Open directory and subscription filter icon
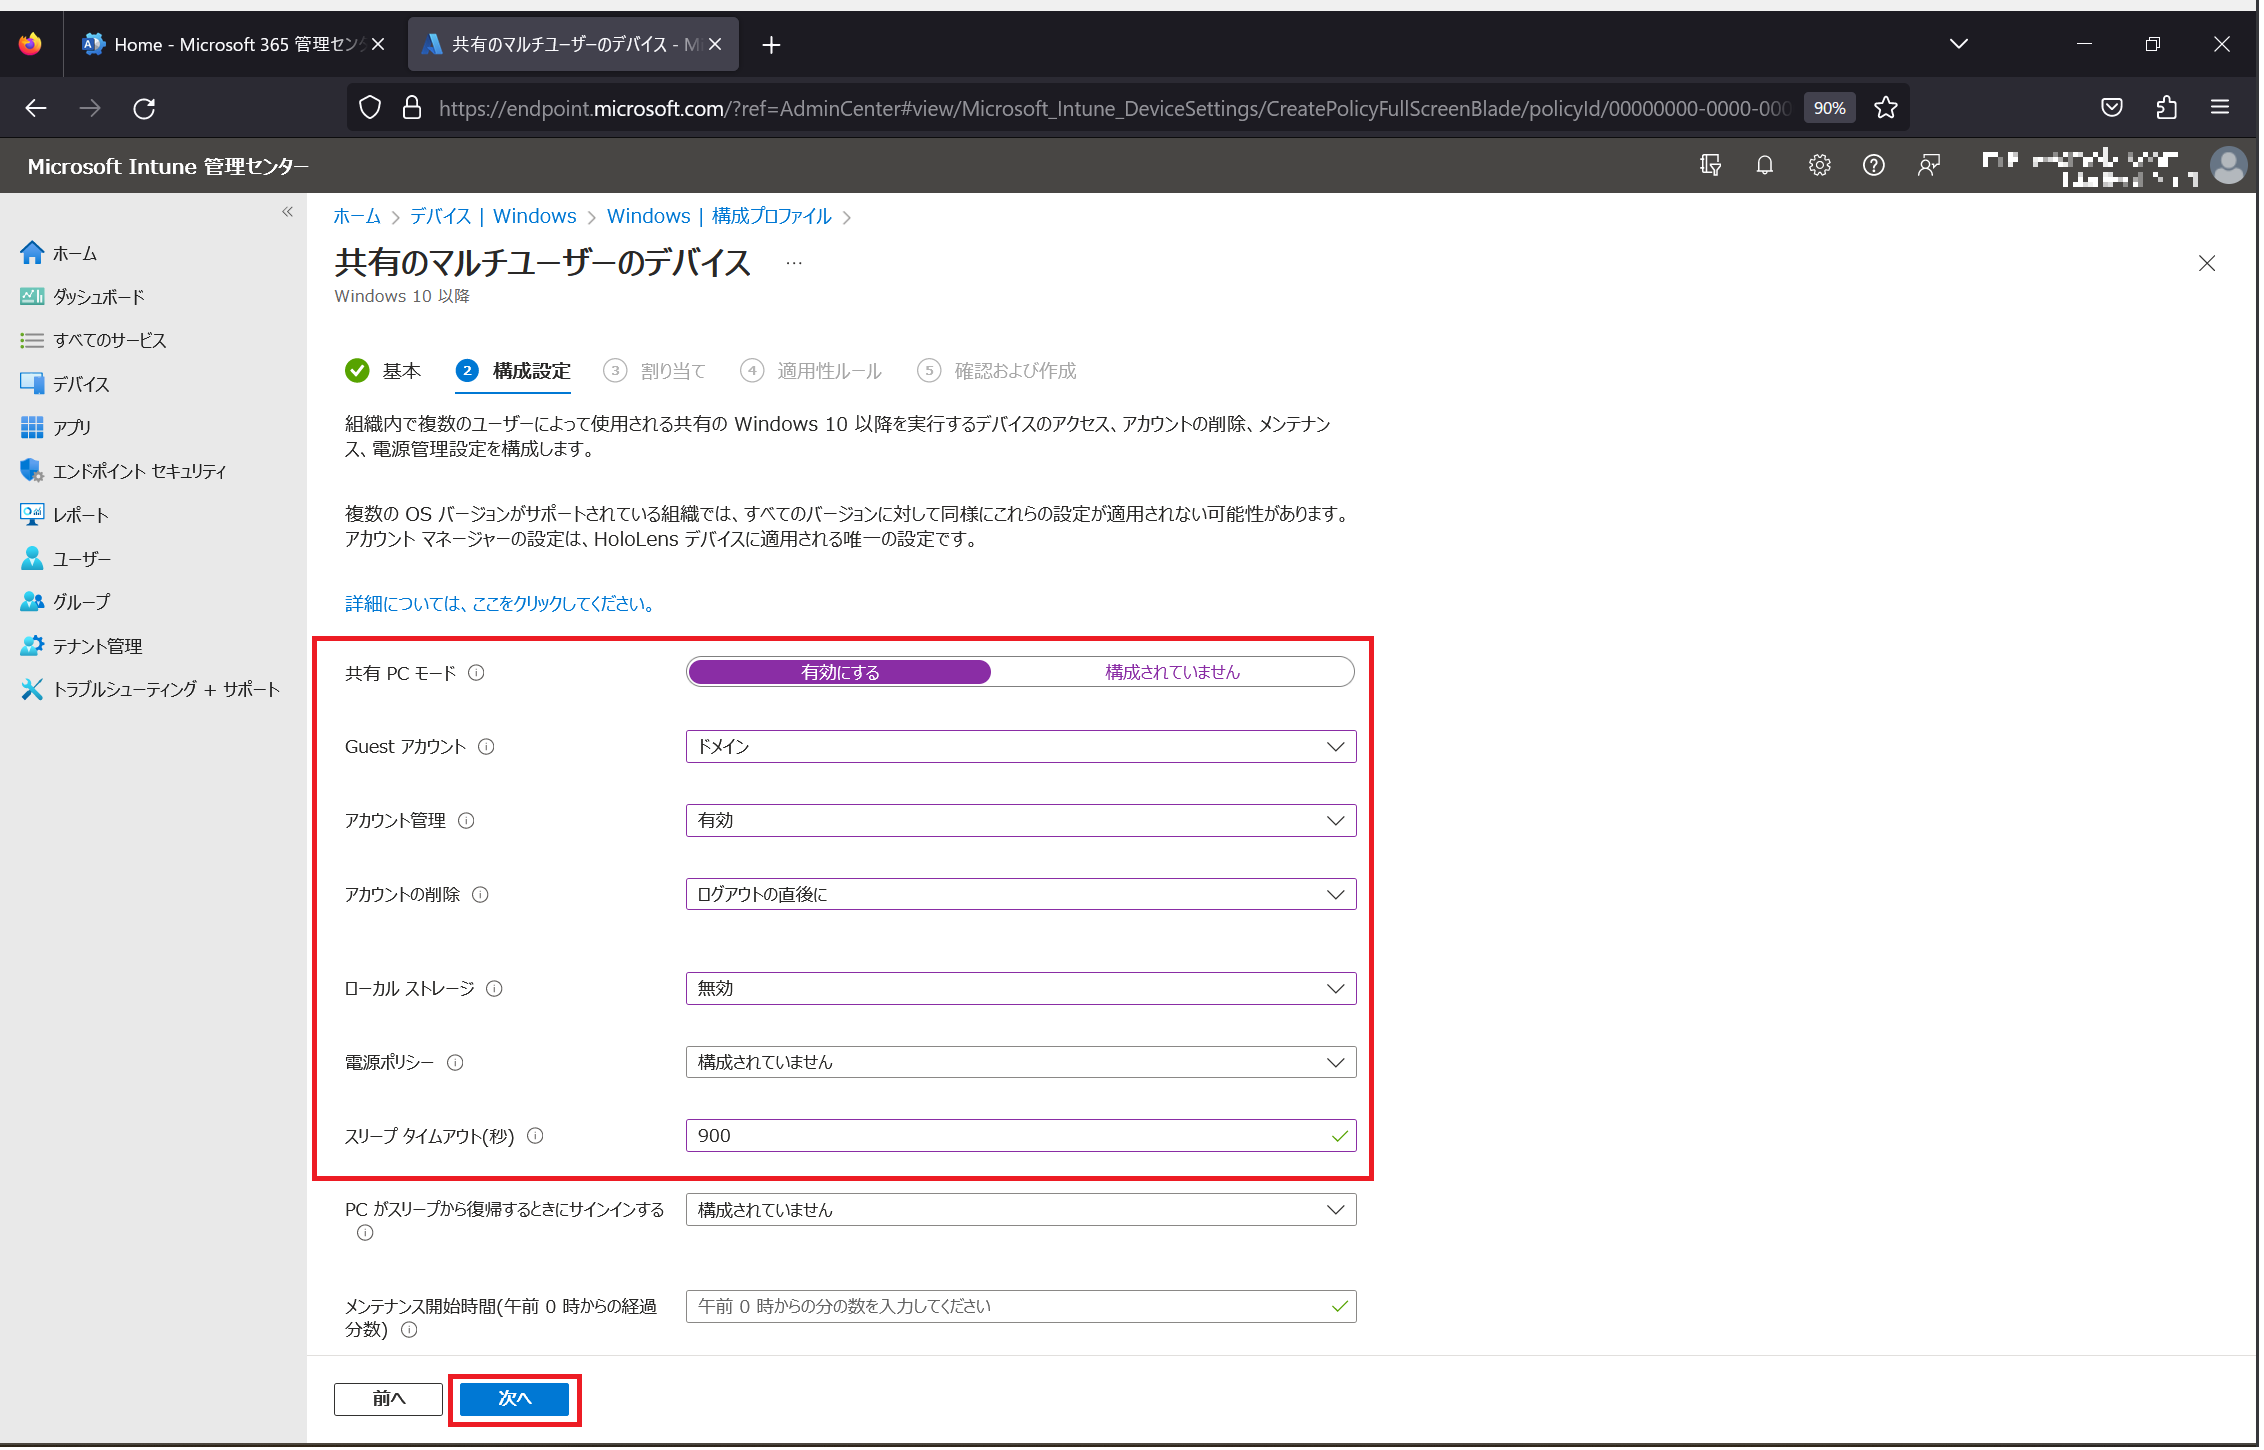The height and width of the screenshot is (1450, 2264). point(1713,165)
